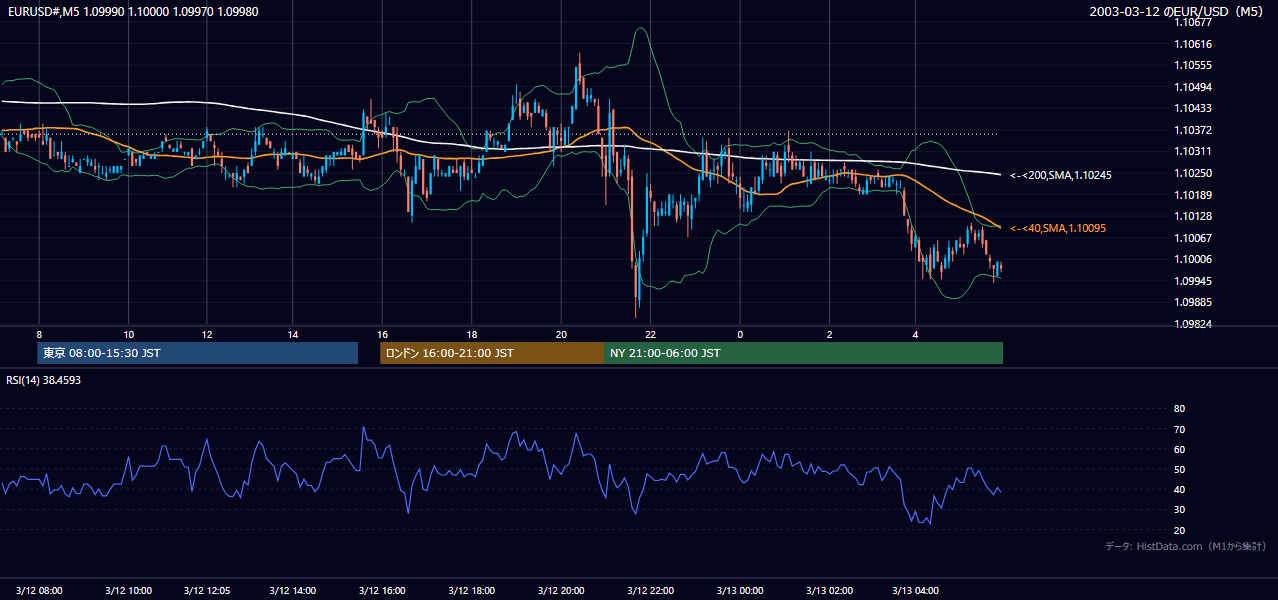Click RSI scale value 40
1278x600 pixels.
click(1180, 489)
